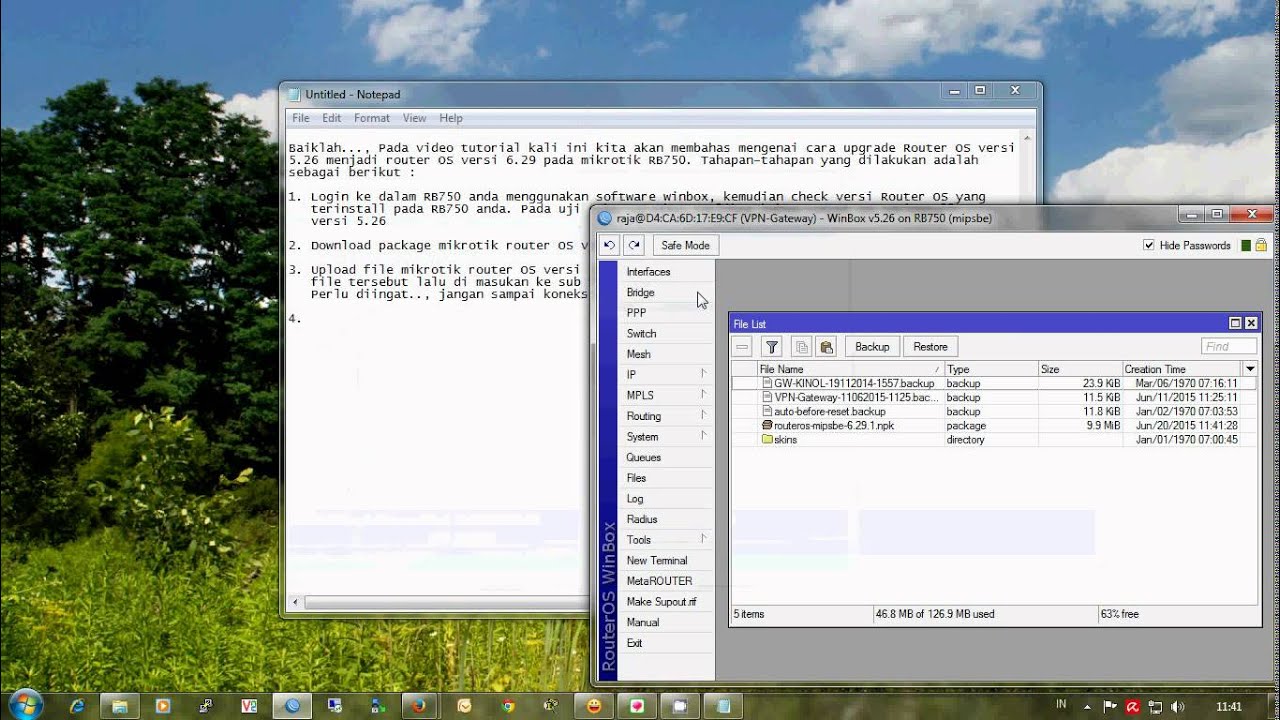Viewport: 1280px width, 720px height.
Task: Click the volume speaker tray icon
Action: tap(1177, 706)
